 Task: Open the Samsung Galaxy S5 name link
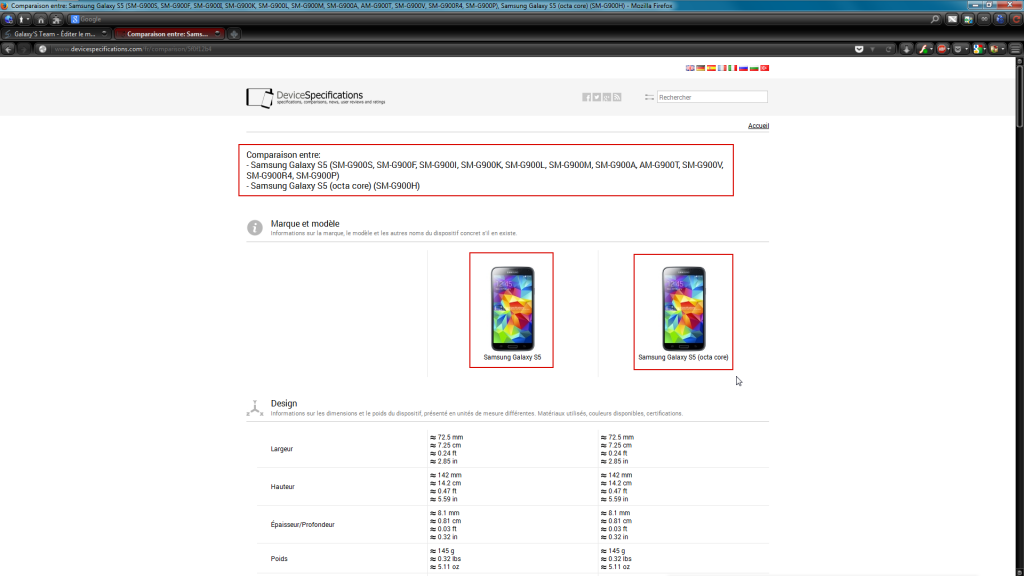click(x=512, y=357)
